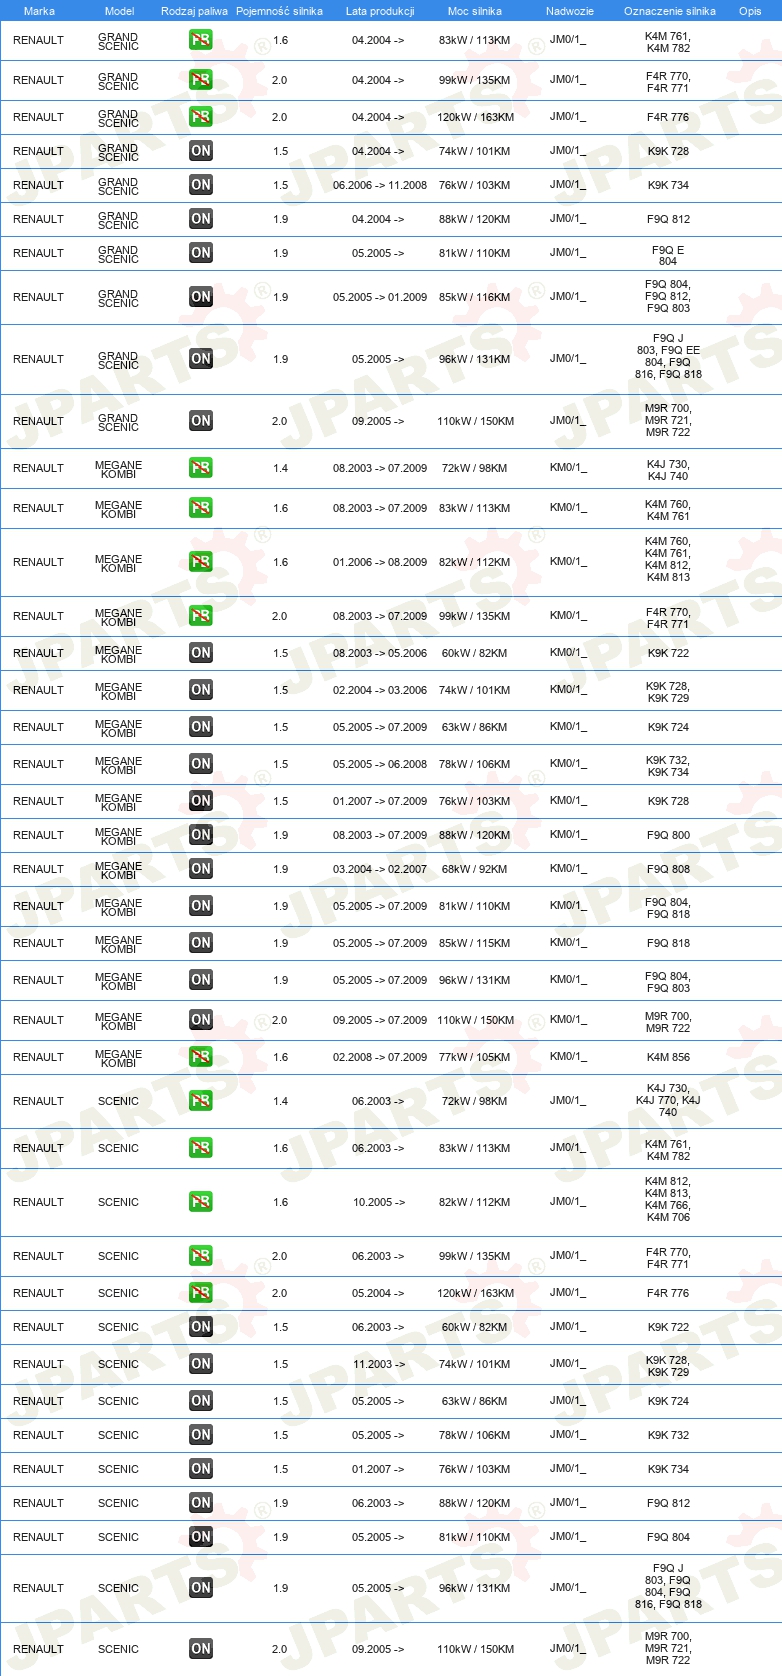Click the diesel ON icon for Grand Scenic K9K 728
This screenshot has width=782, height=1676.
point(201,151)
